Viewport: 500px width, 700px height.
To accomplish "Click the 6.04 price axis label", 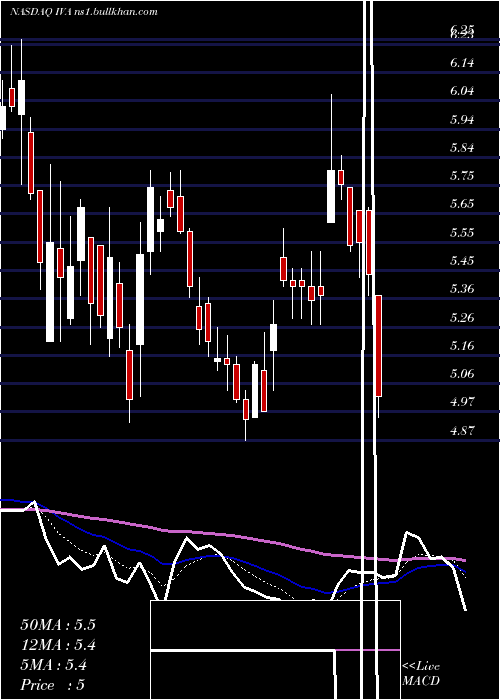I will [x=462, y=91].
